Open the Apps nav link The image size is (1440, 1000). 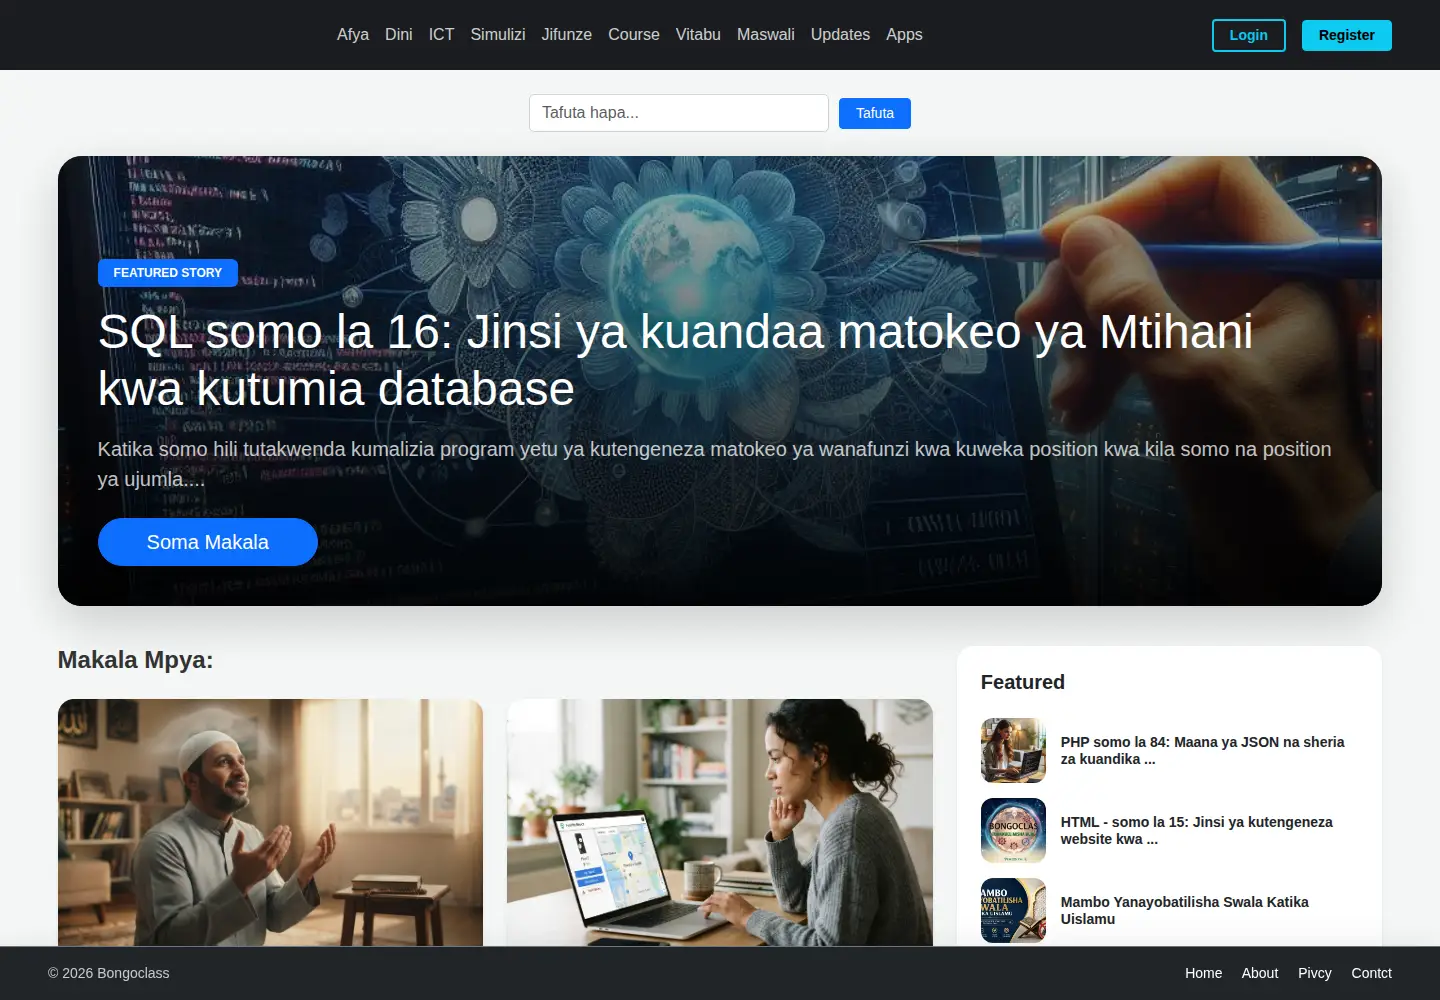[x=904, y=34]
